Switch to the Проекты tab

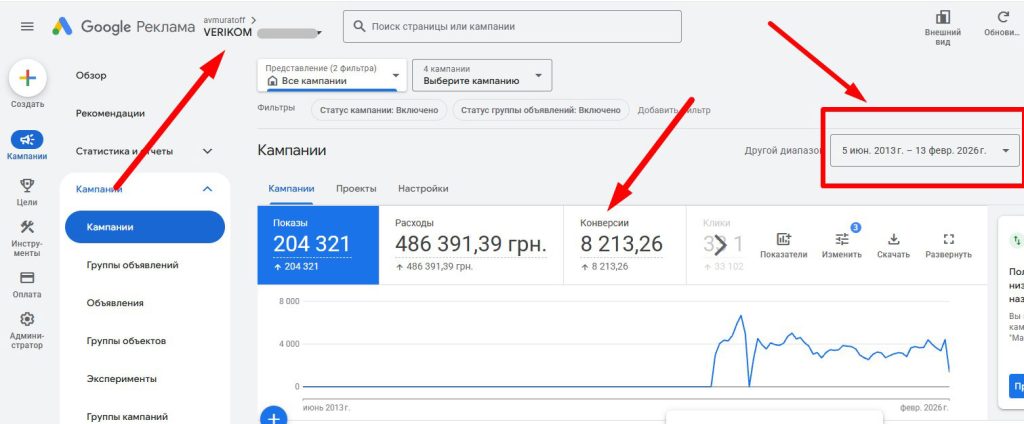356,188
